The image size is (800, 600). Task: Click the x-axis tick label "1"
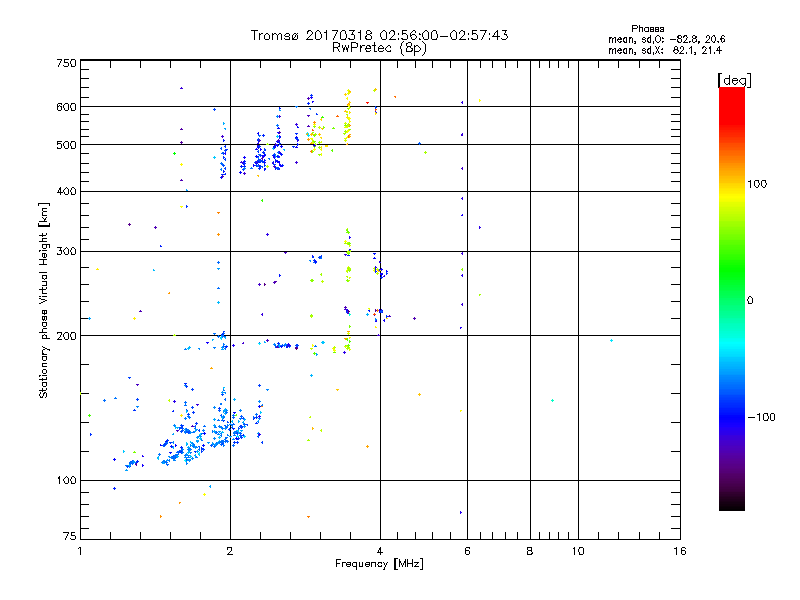(80, 551)
